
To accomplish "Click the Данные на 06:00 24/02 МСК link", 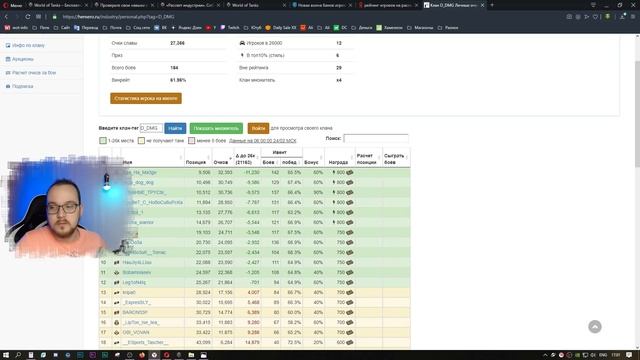I will [x=263, y=140].
